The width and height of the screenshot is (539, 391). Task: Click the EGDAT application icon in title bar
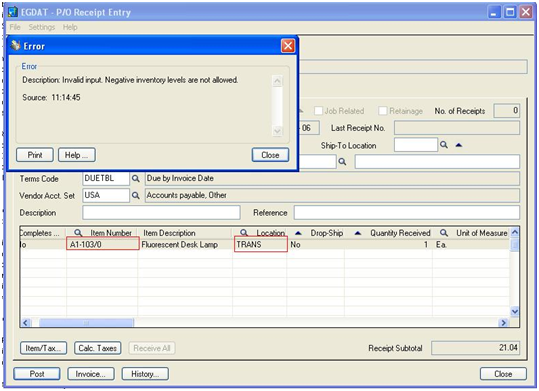13,12
